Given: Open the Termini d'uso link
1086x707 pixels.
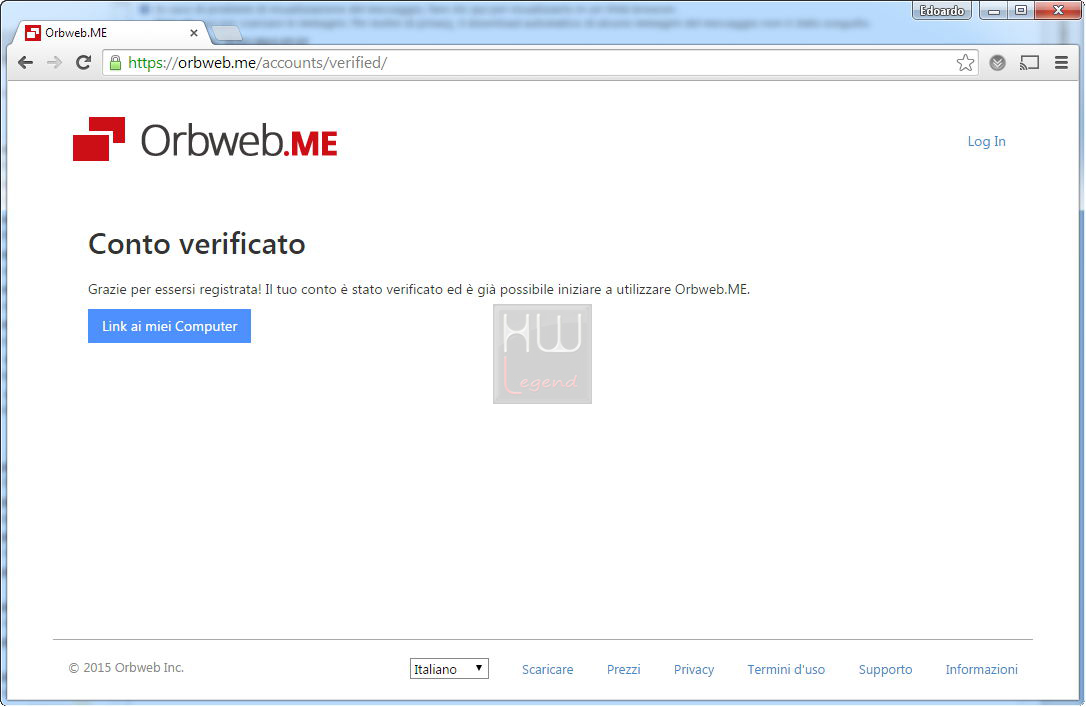Looking at the screenshot, I should point(786,670).
